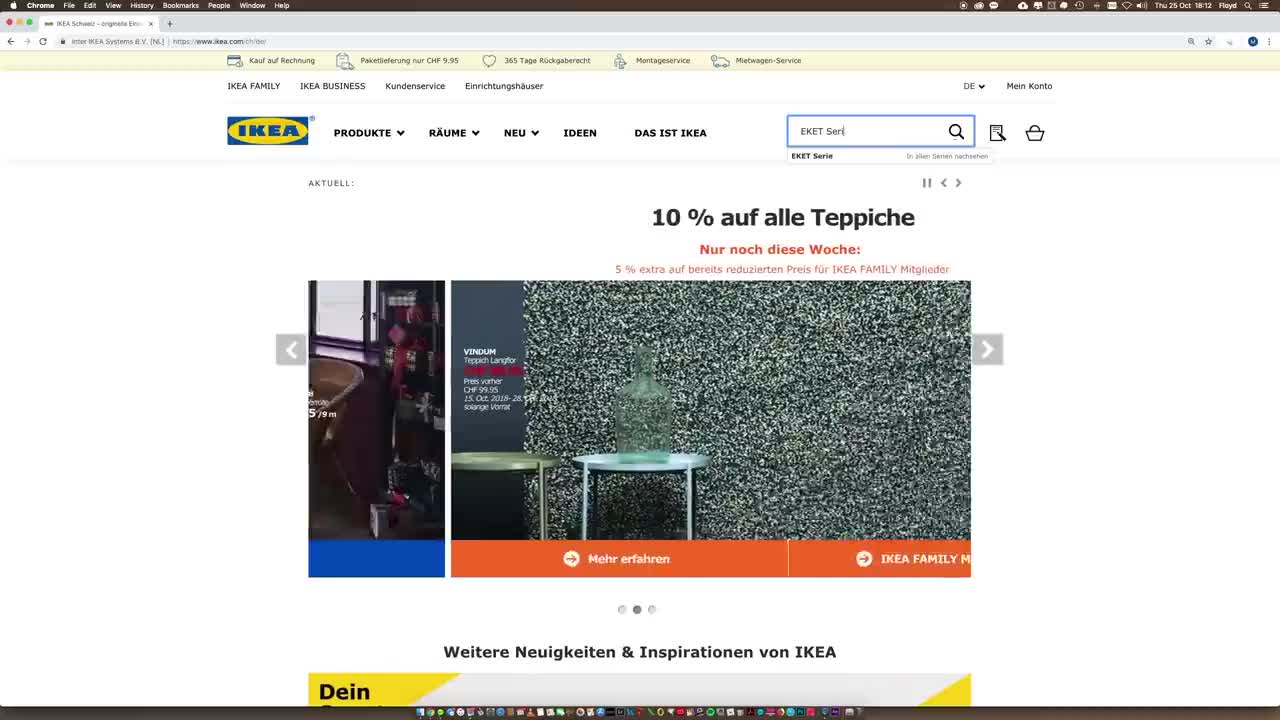
Task: Open the shopping list icon
Action: click(997, 133)
